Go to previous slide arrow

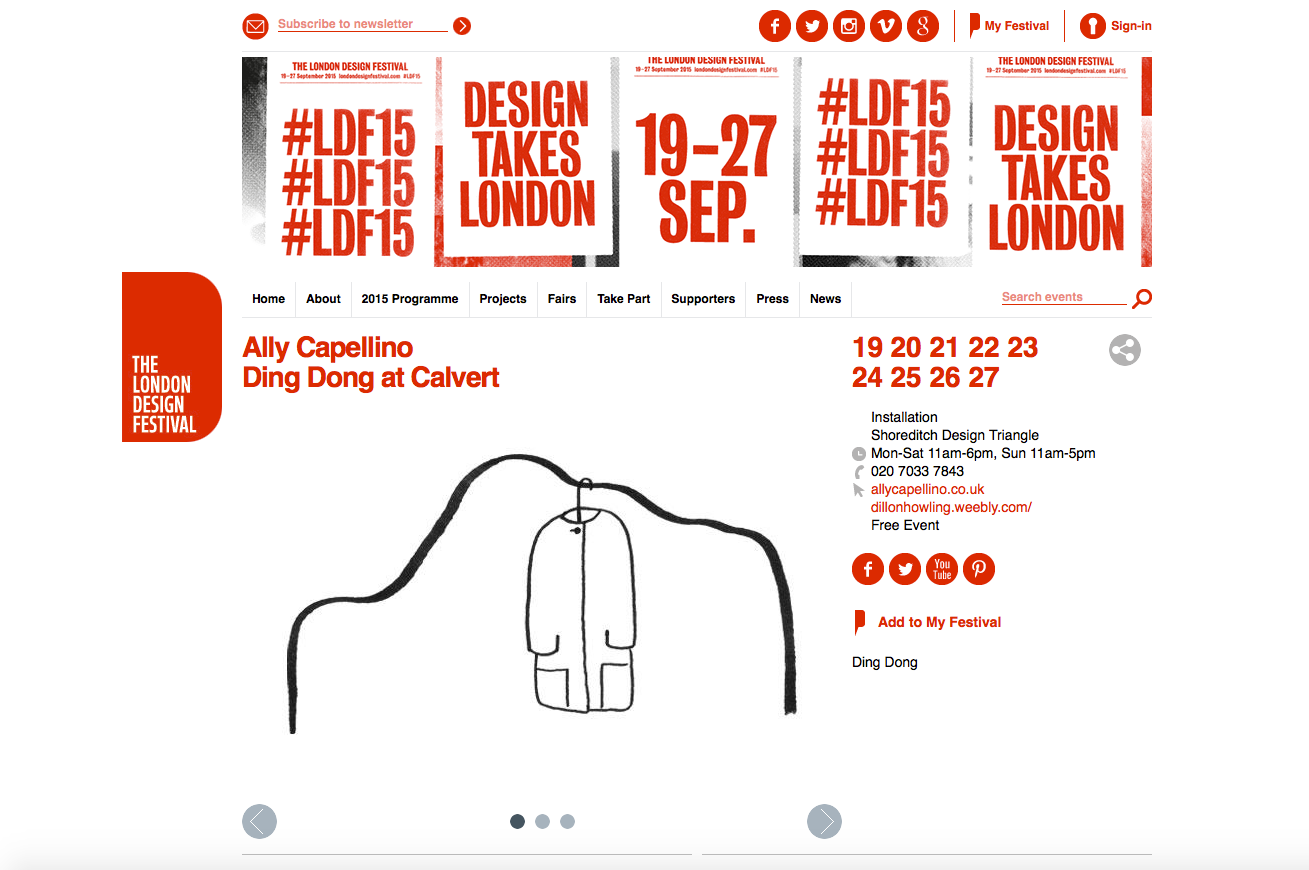(x=259, y=821)
